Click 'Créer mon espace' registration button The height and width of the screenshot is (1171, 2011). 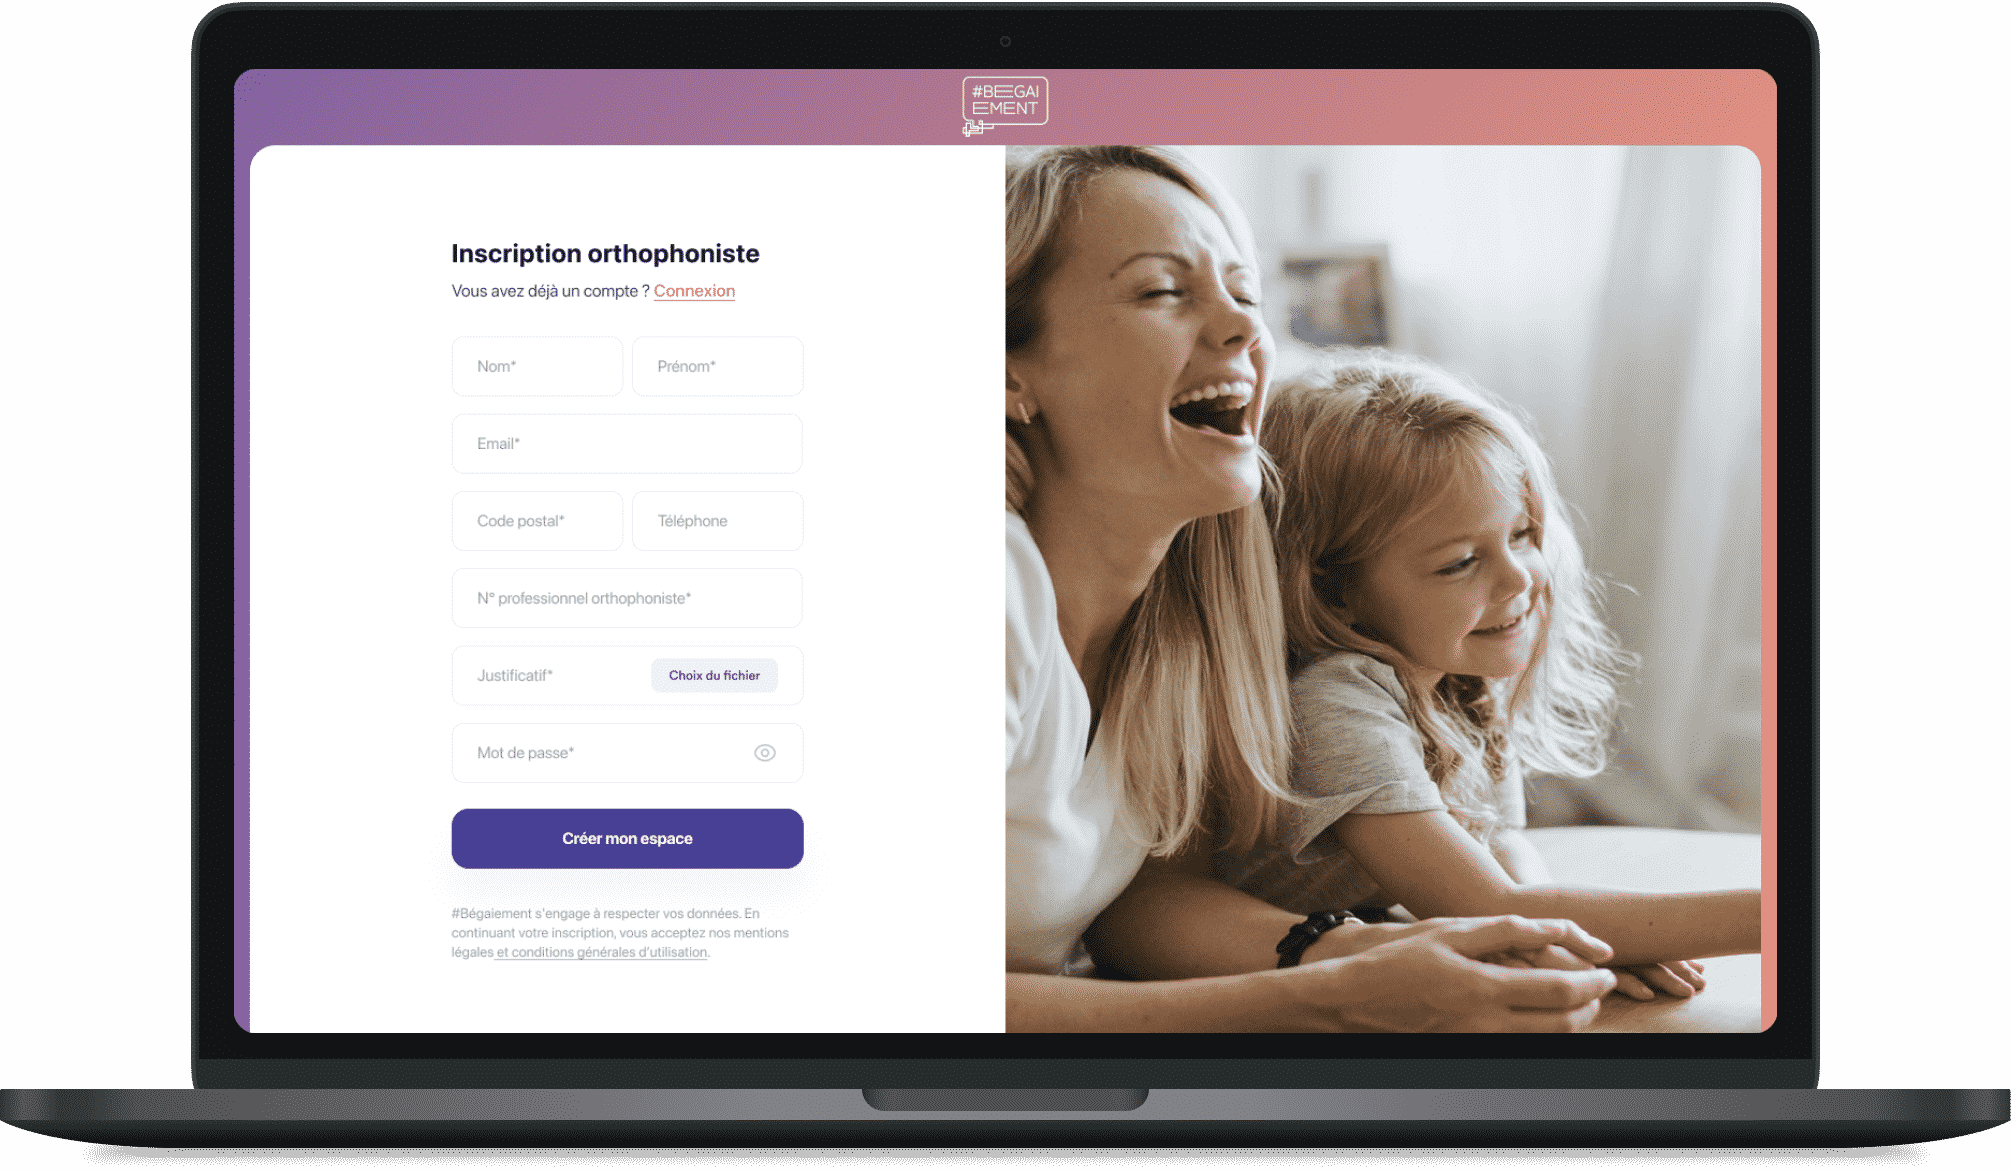tap(627, 838)
